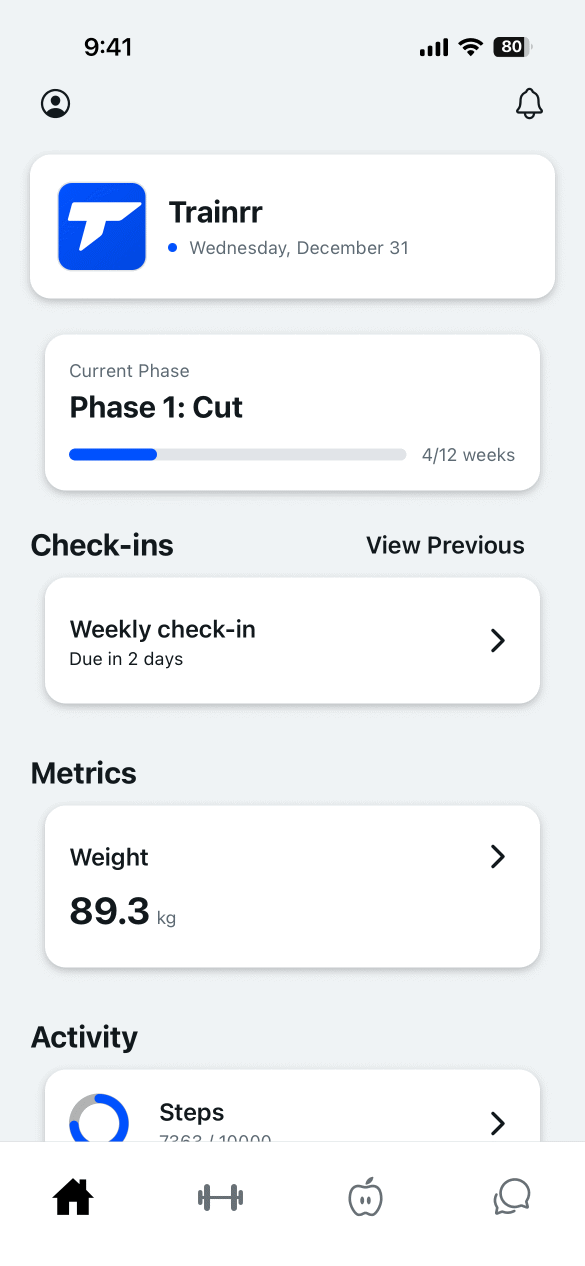Switch to the Home tab
585x1266 pixels.
(x=72, y=1196)
